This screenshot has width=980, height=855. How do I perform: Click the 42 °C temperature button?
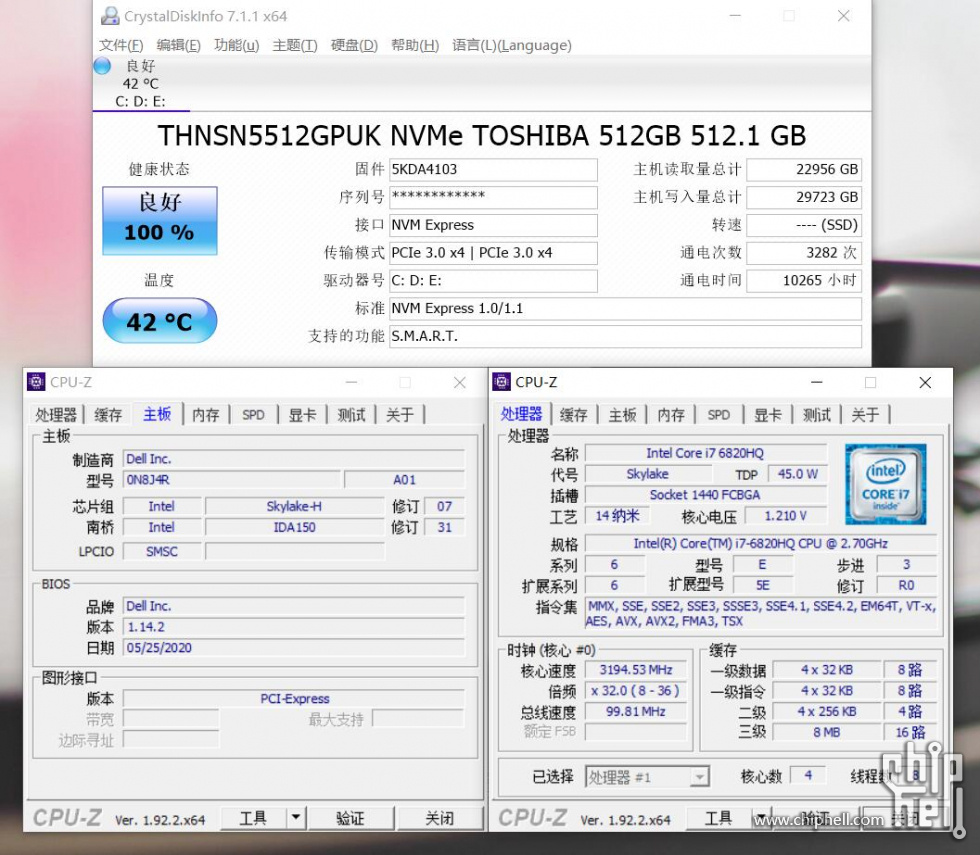[x=160, y=321]
